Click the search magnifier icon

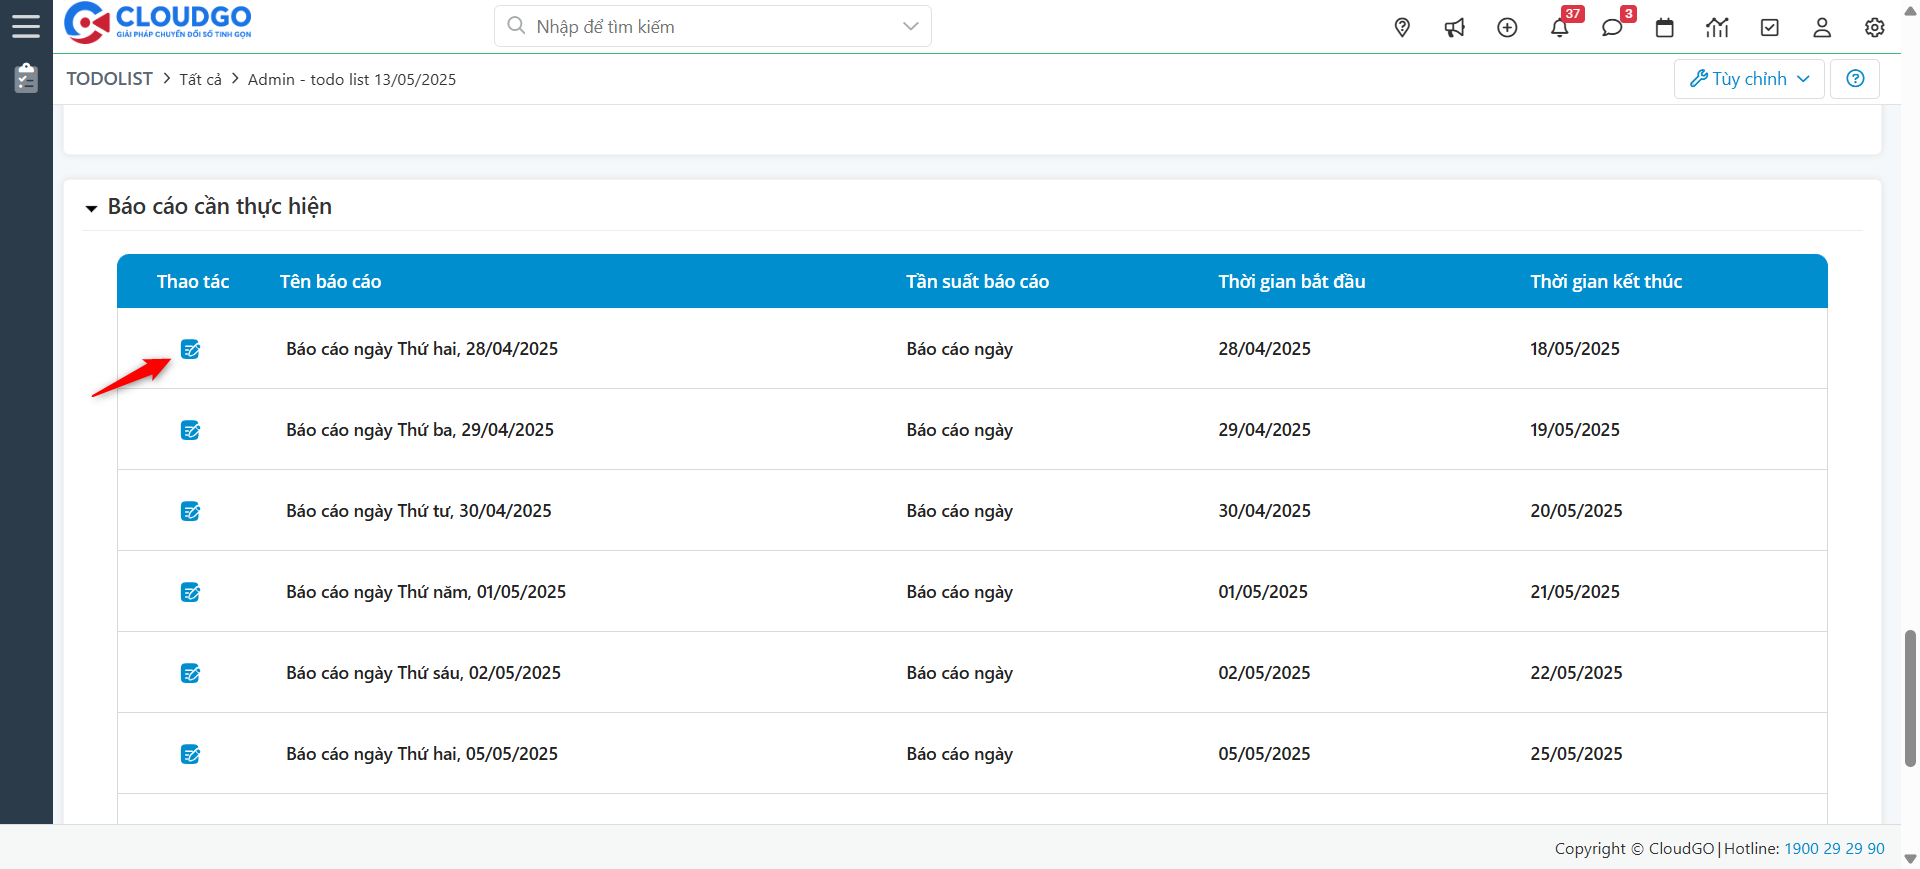[x=516, y=26]
